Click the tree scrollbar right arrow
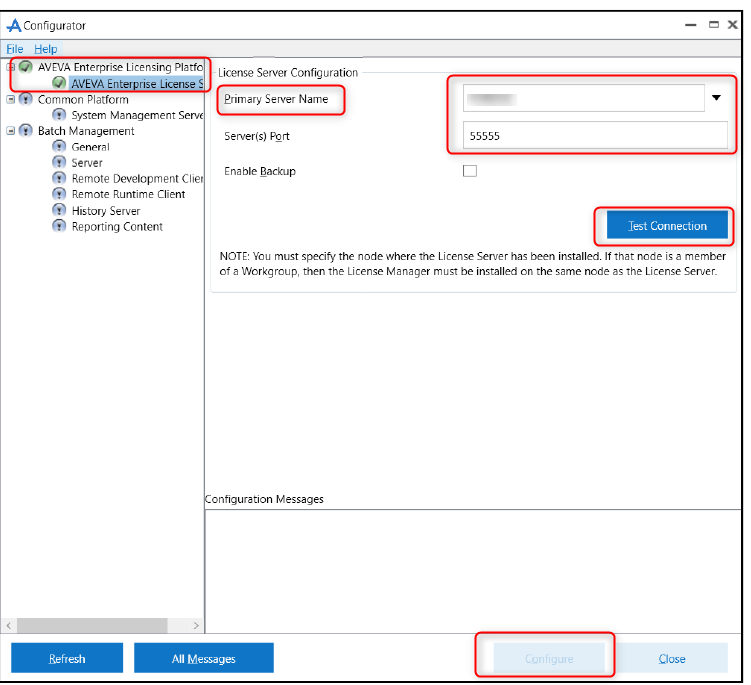The width and height of the screenshot is (751, 685). [196, 626]
